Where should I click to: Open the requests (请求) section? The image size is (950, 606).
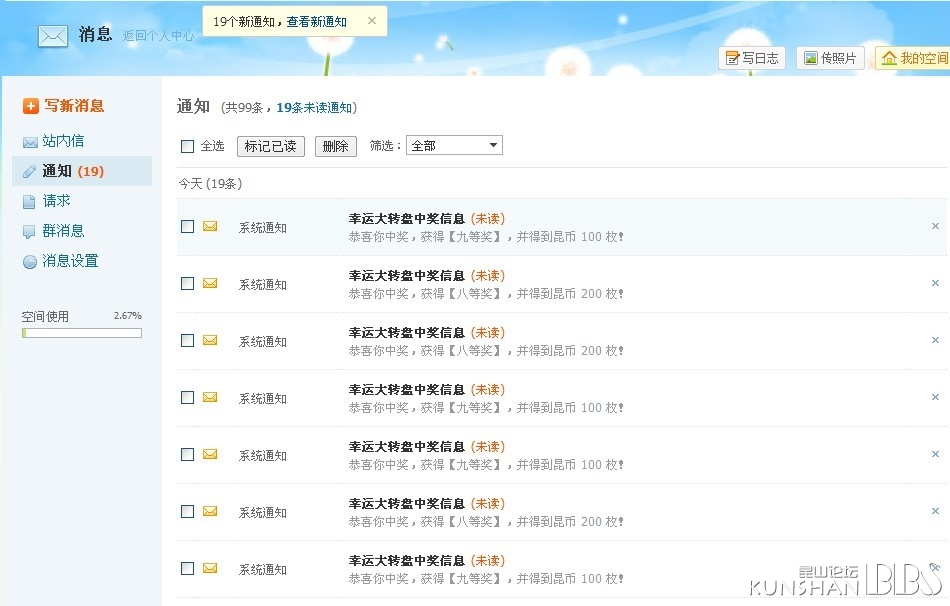pyautogui.click(x=56, y=201)
